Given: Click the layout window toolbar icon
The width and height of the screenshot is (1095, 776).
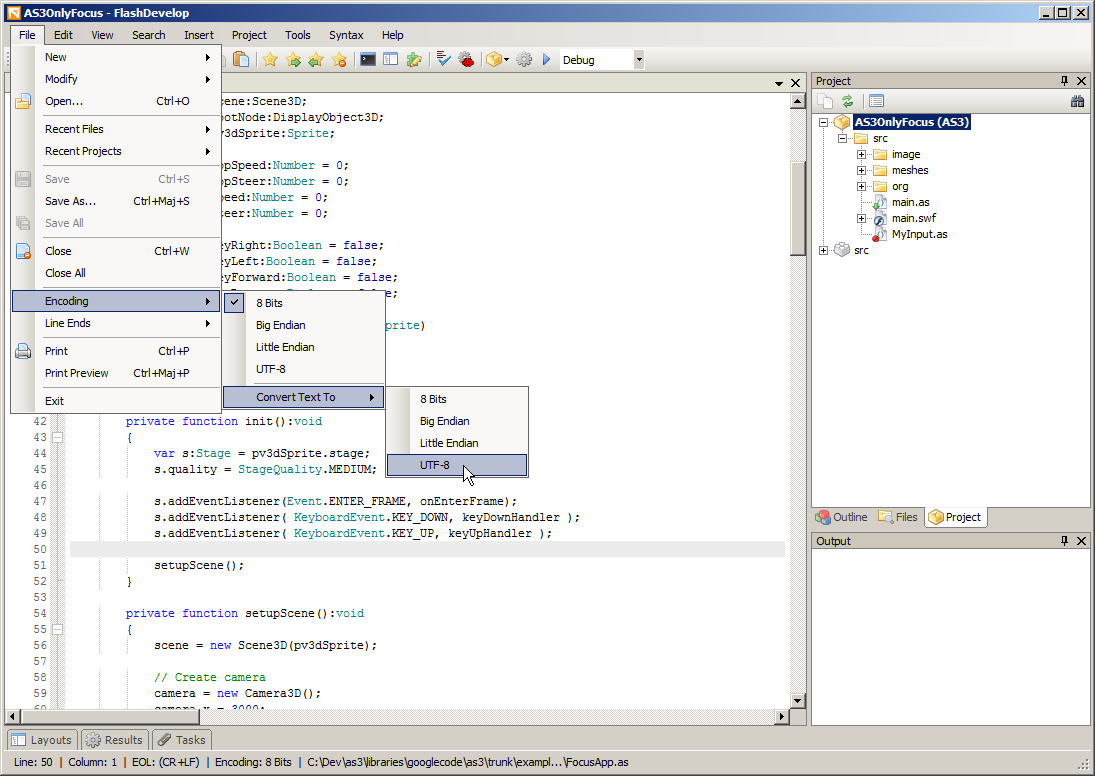Looking at the screenshot, I should (391, 60).
